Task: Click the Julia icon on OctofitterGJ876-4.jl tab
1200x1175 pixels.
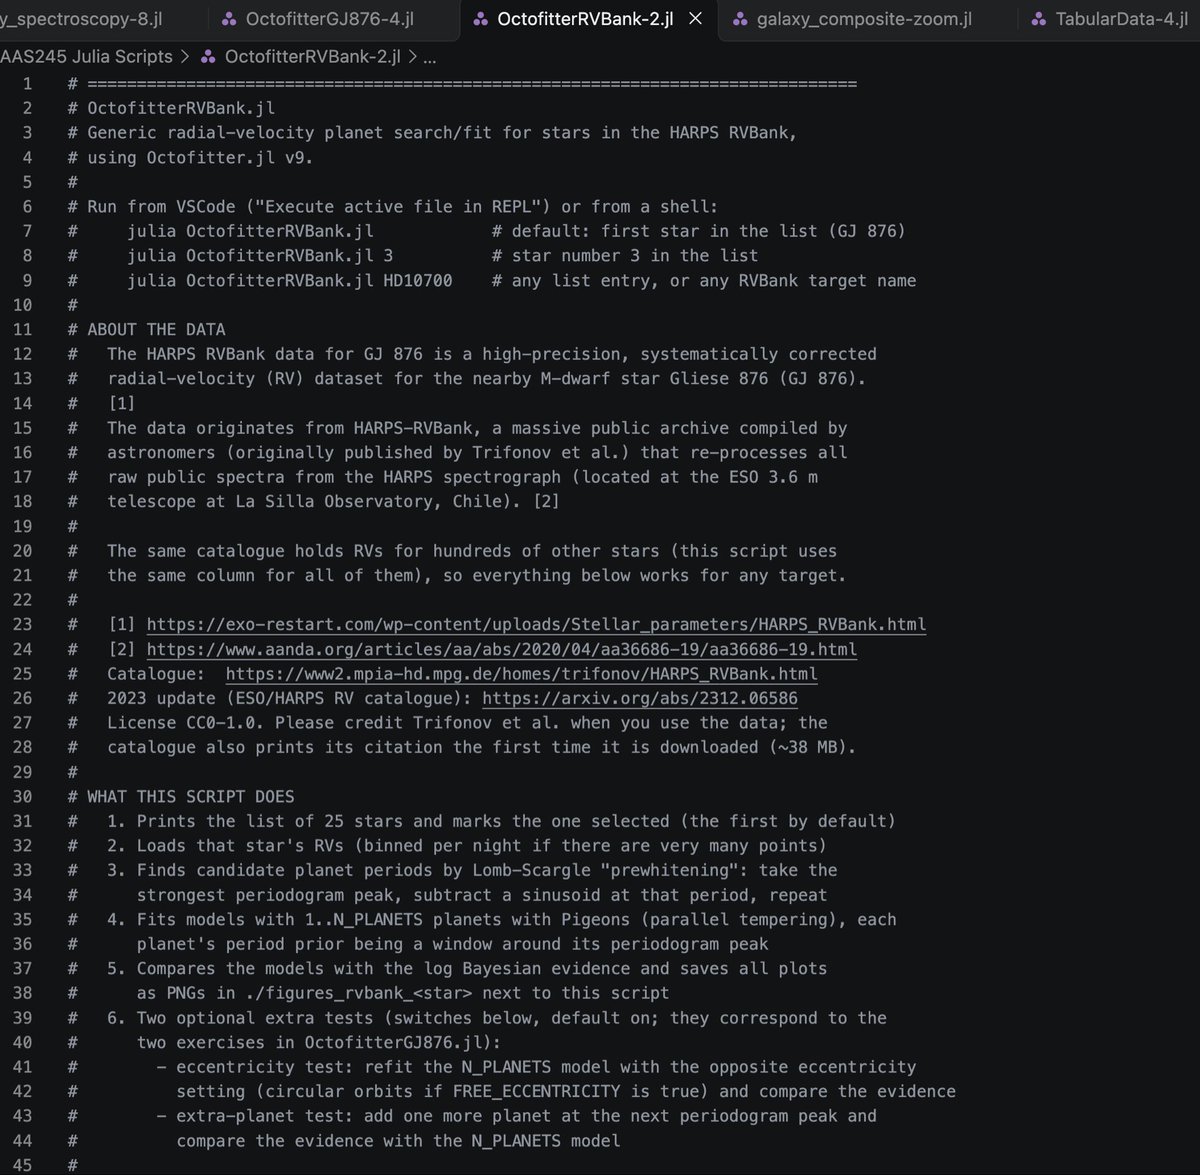Action: tap(229, 19)
